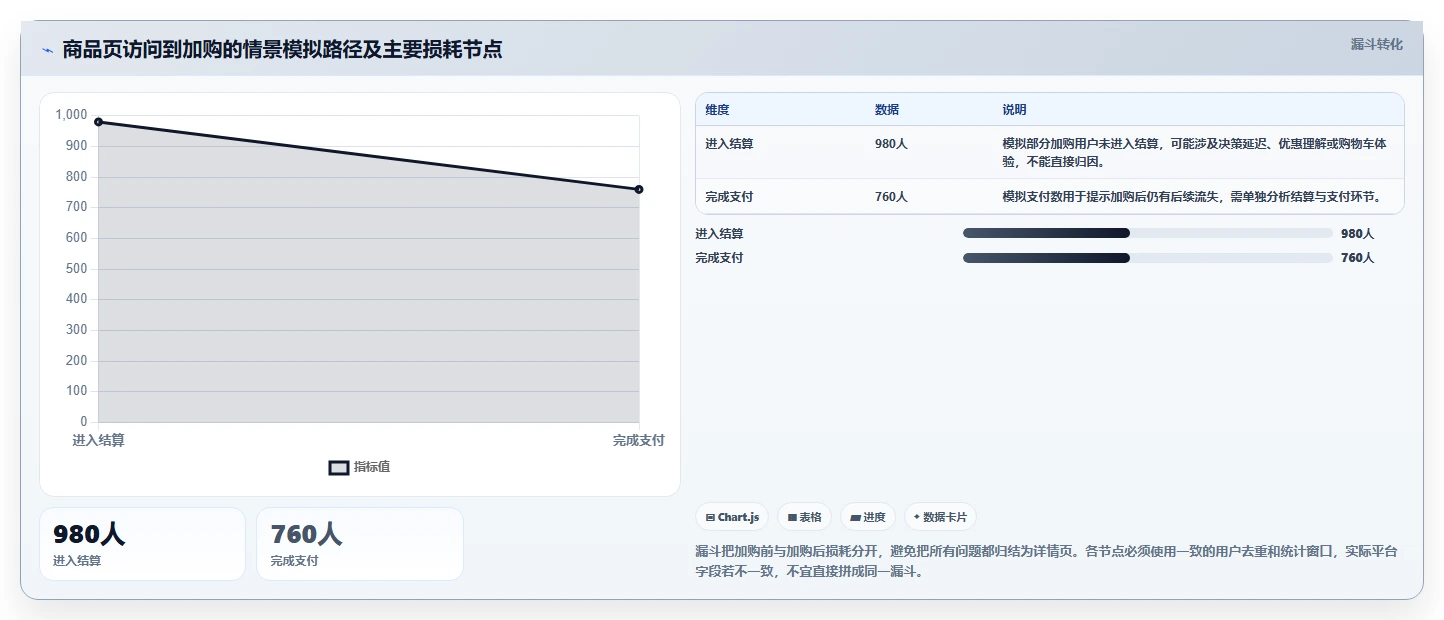Click the Chart.js chip
Screen dimensions: 1444x620
732,517
